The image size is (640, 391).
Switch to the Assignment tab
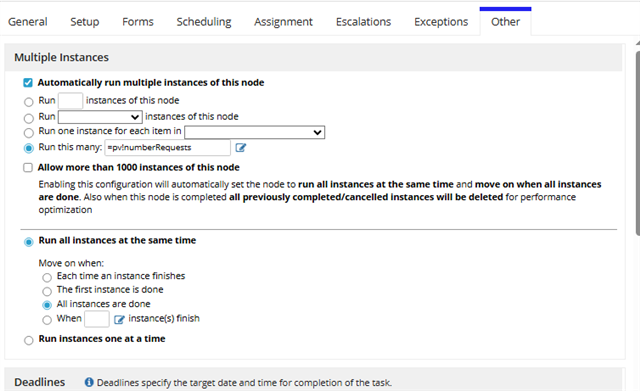click(x=283, y=22)
